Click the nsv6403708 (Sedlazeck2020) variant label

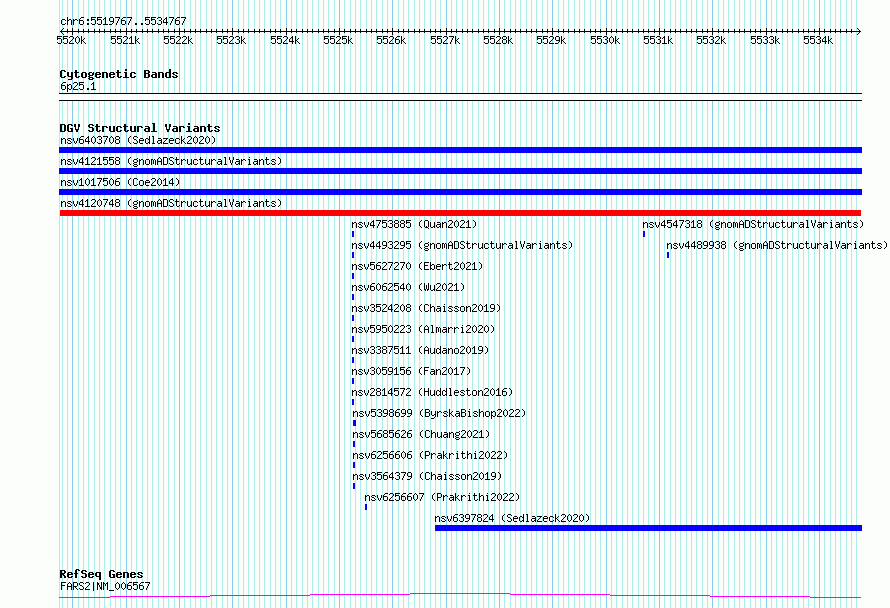point(138,140)
